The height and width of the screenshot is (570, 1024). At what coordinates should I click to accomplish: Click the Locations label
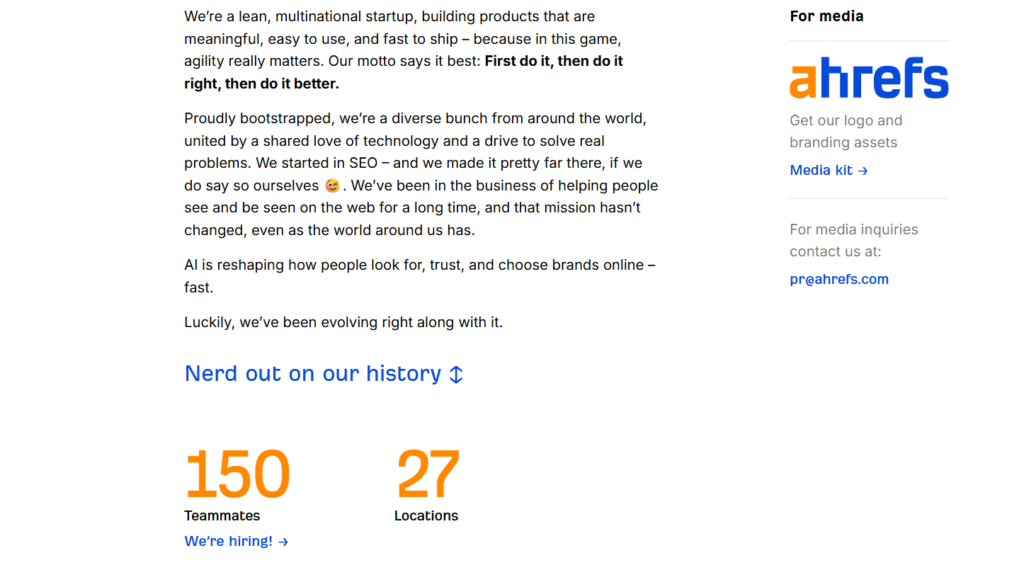(x=426, y=516)
